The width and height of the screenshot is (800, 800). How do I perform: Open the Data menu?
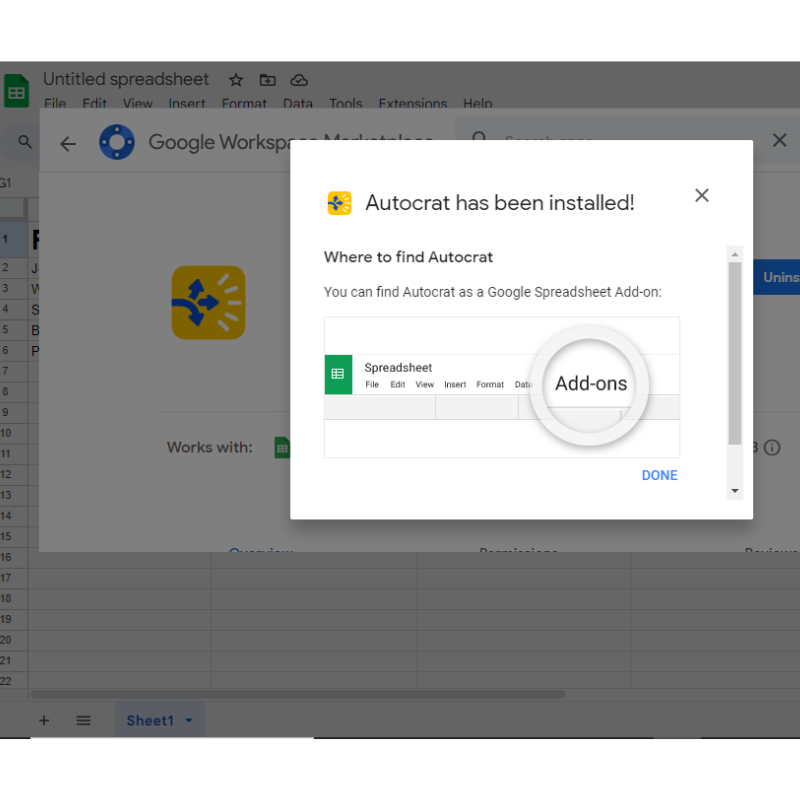298,103
